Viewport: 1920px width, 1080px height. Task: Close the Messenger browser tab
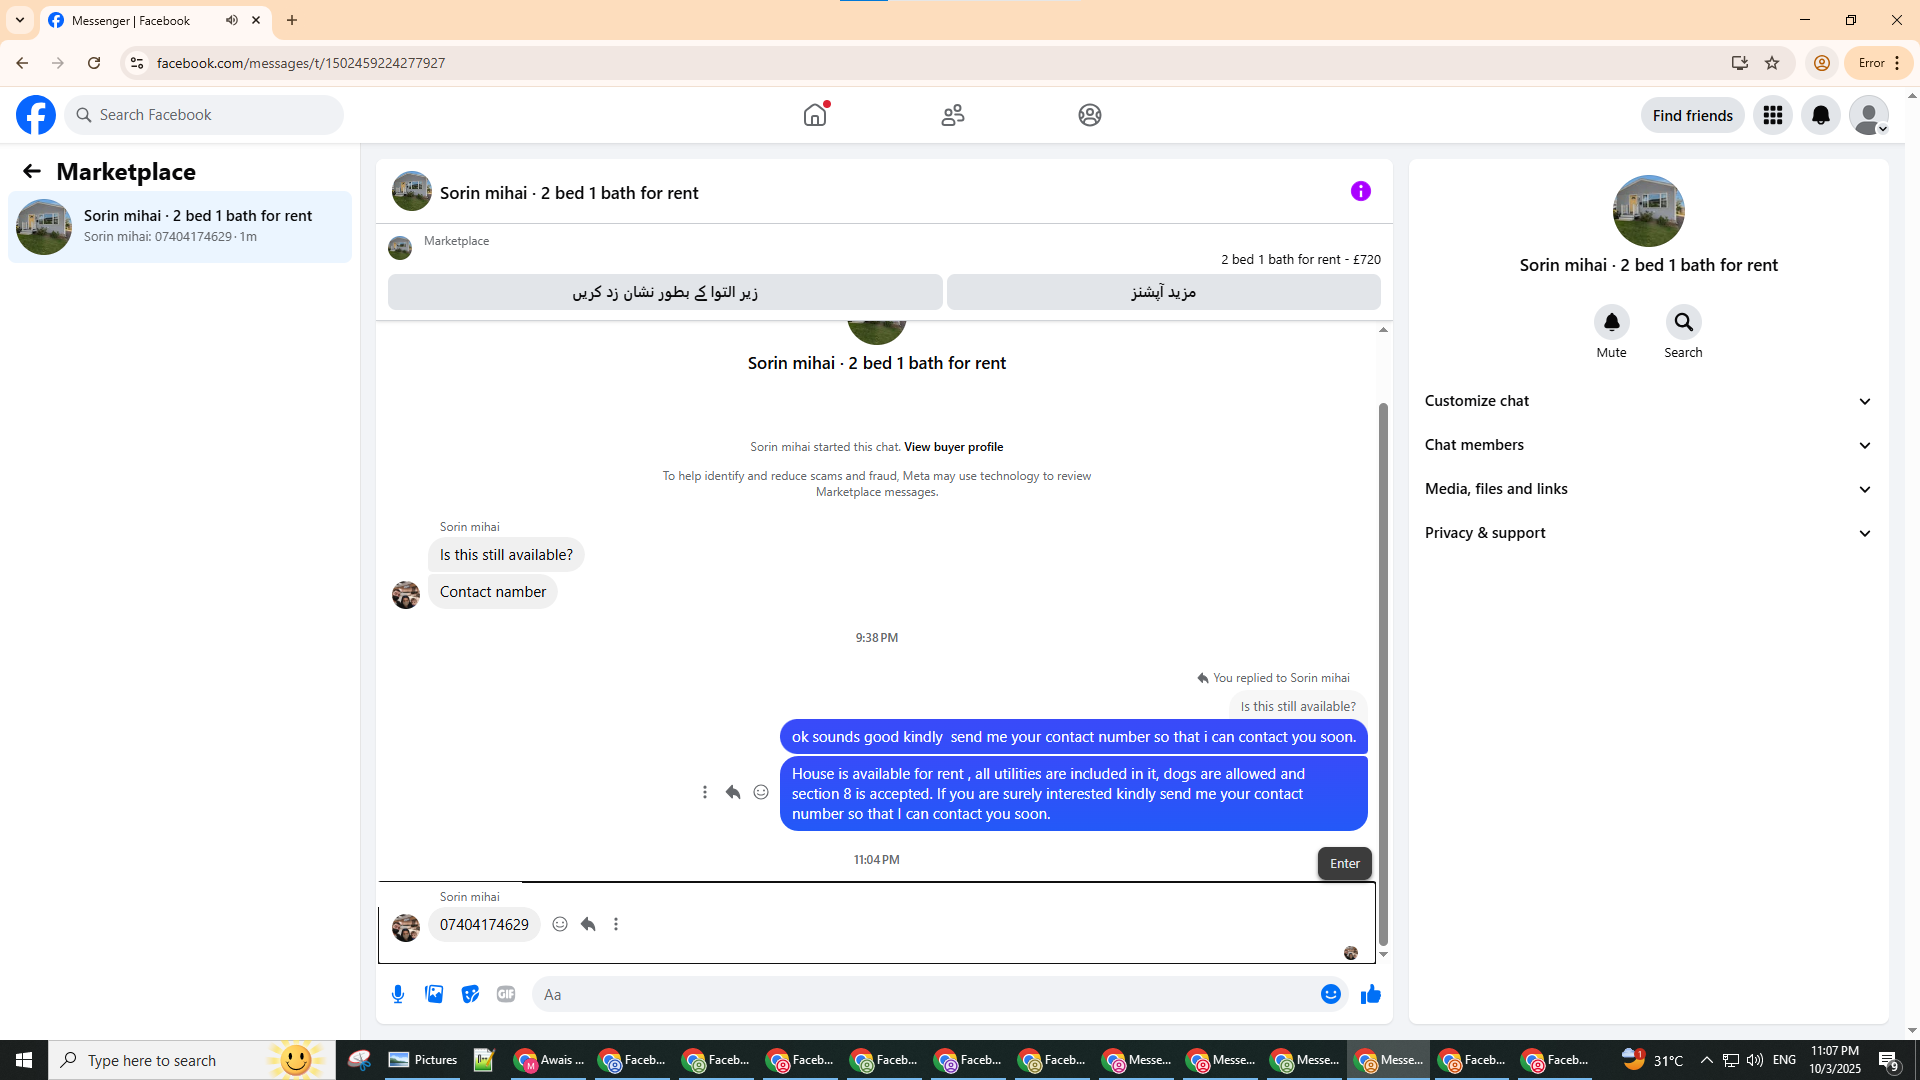pyautogui.click(x=256, y=20)
